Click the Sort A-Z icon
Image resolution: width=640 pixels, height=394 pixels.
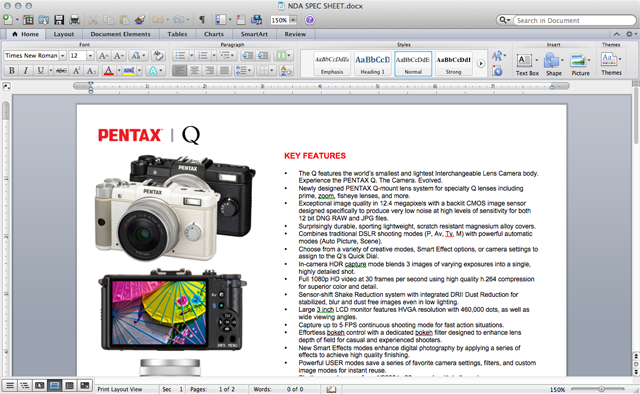286,71
